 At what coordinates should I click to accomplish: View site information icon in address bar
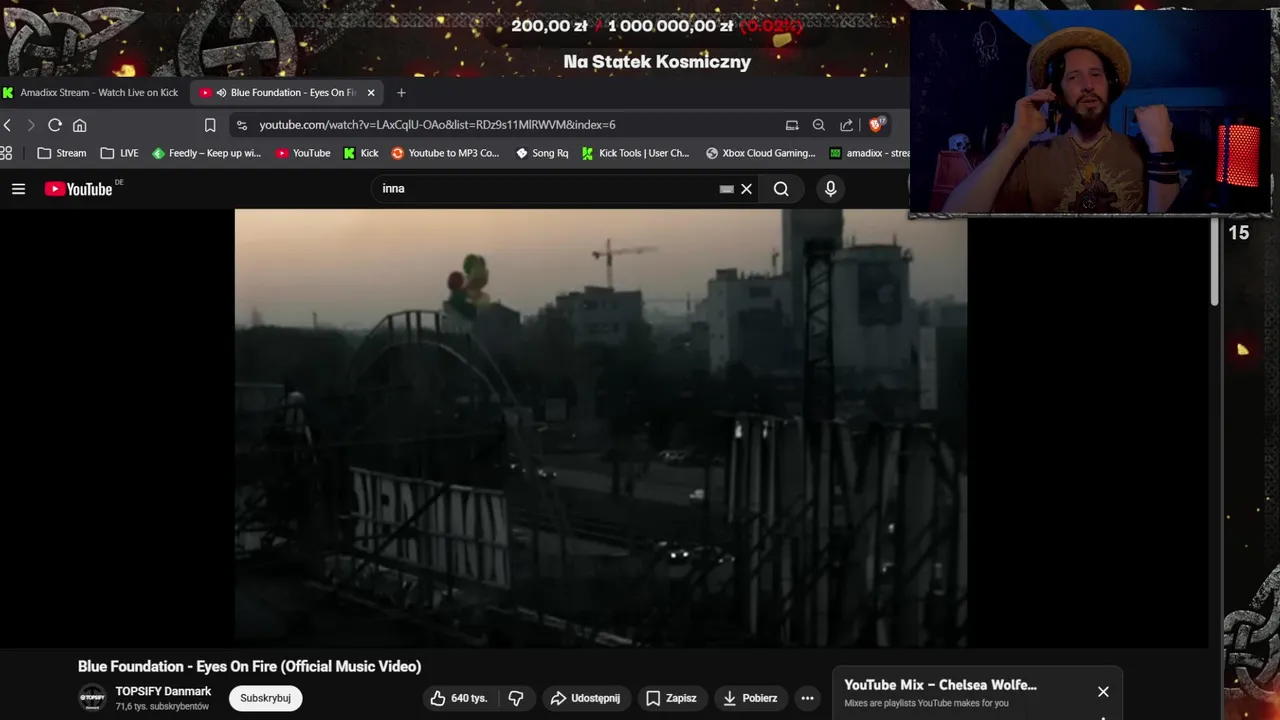click(241, 125)
